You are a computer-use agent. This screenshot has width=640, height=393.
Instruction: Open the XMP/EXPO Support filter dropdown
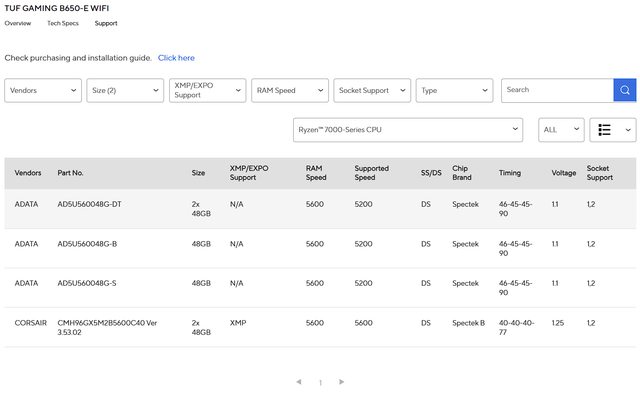(x=207, y=91)
